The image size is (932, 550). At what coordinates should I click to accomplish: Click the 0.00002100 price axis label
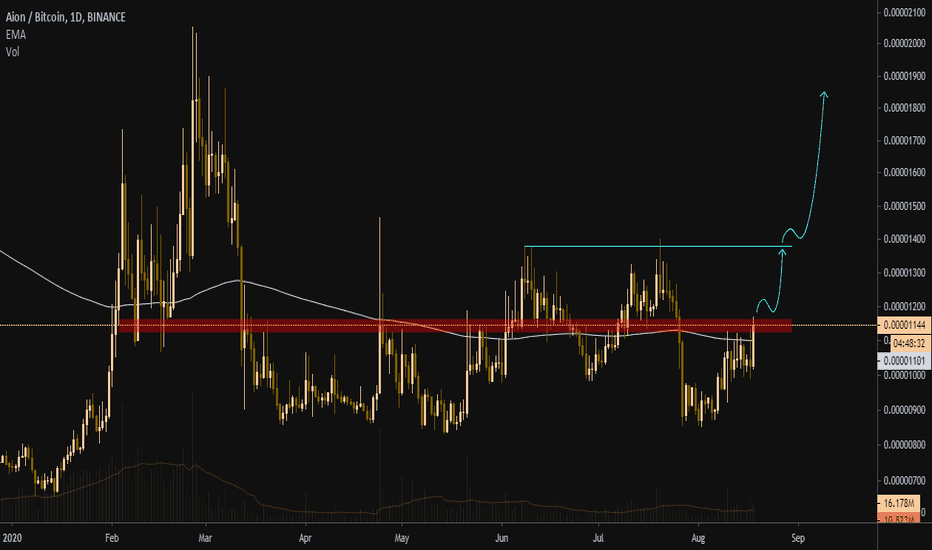click(904, 12)
